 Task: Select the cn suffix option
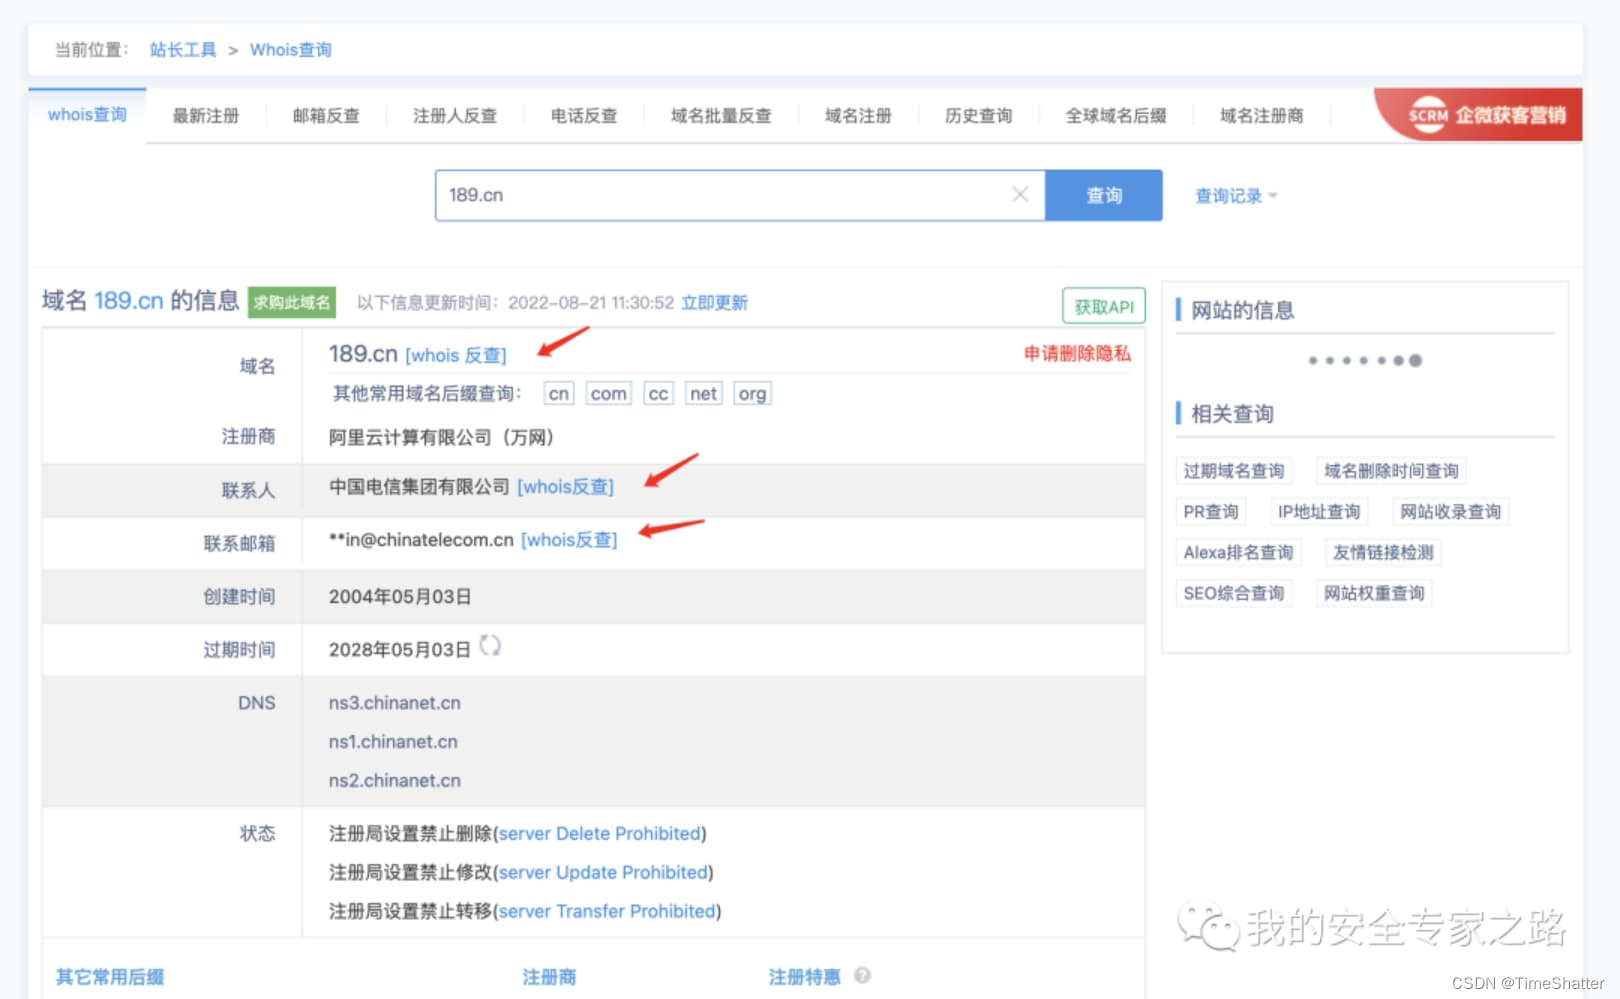[559, 394]
